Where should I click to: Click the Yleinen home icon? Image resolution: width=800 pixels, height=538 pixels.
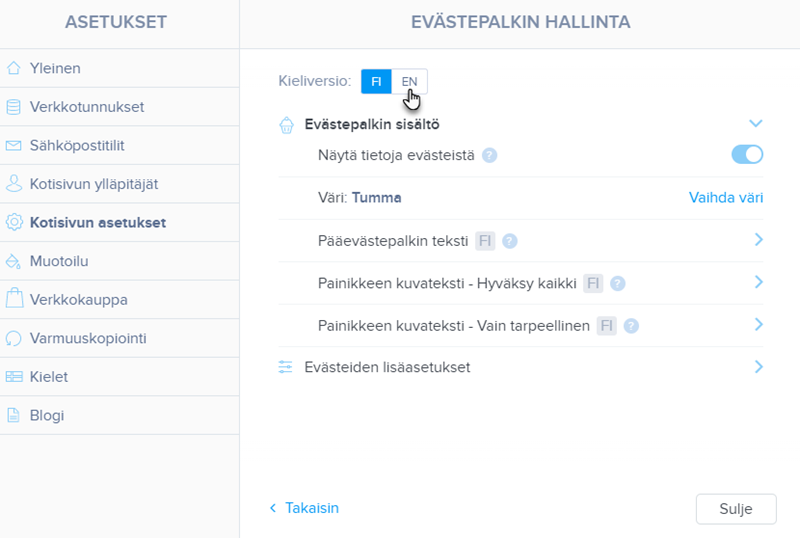[x=13, y=69]
